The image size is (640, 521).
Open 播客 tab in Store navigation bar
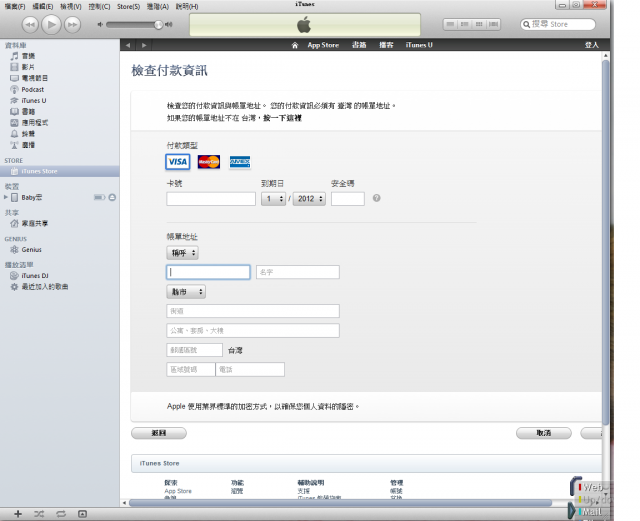[x=386, y=45]
